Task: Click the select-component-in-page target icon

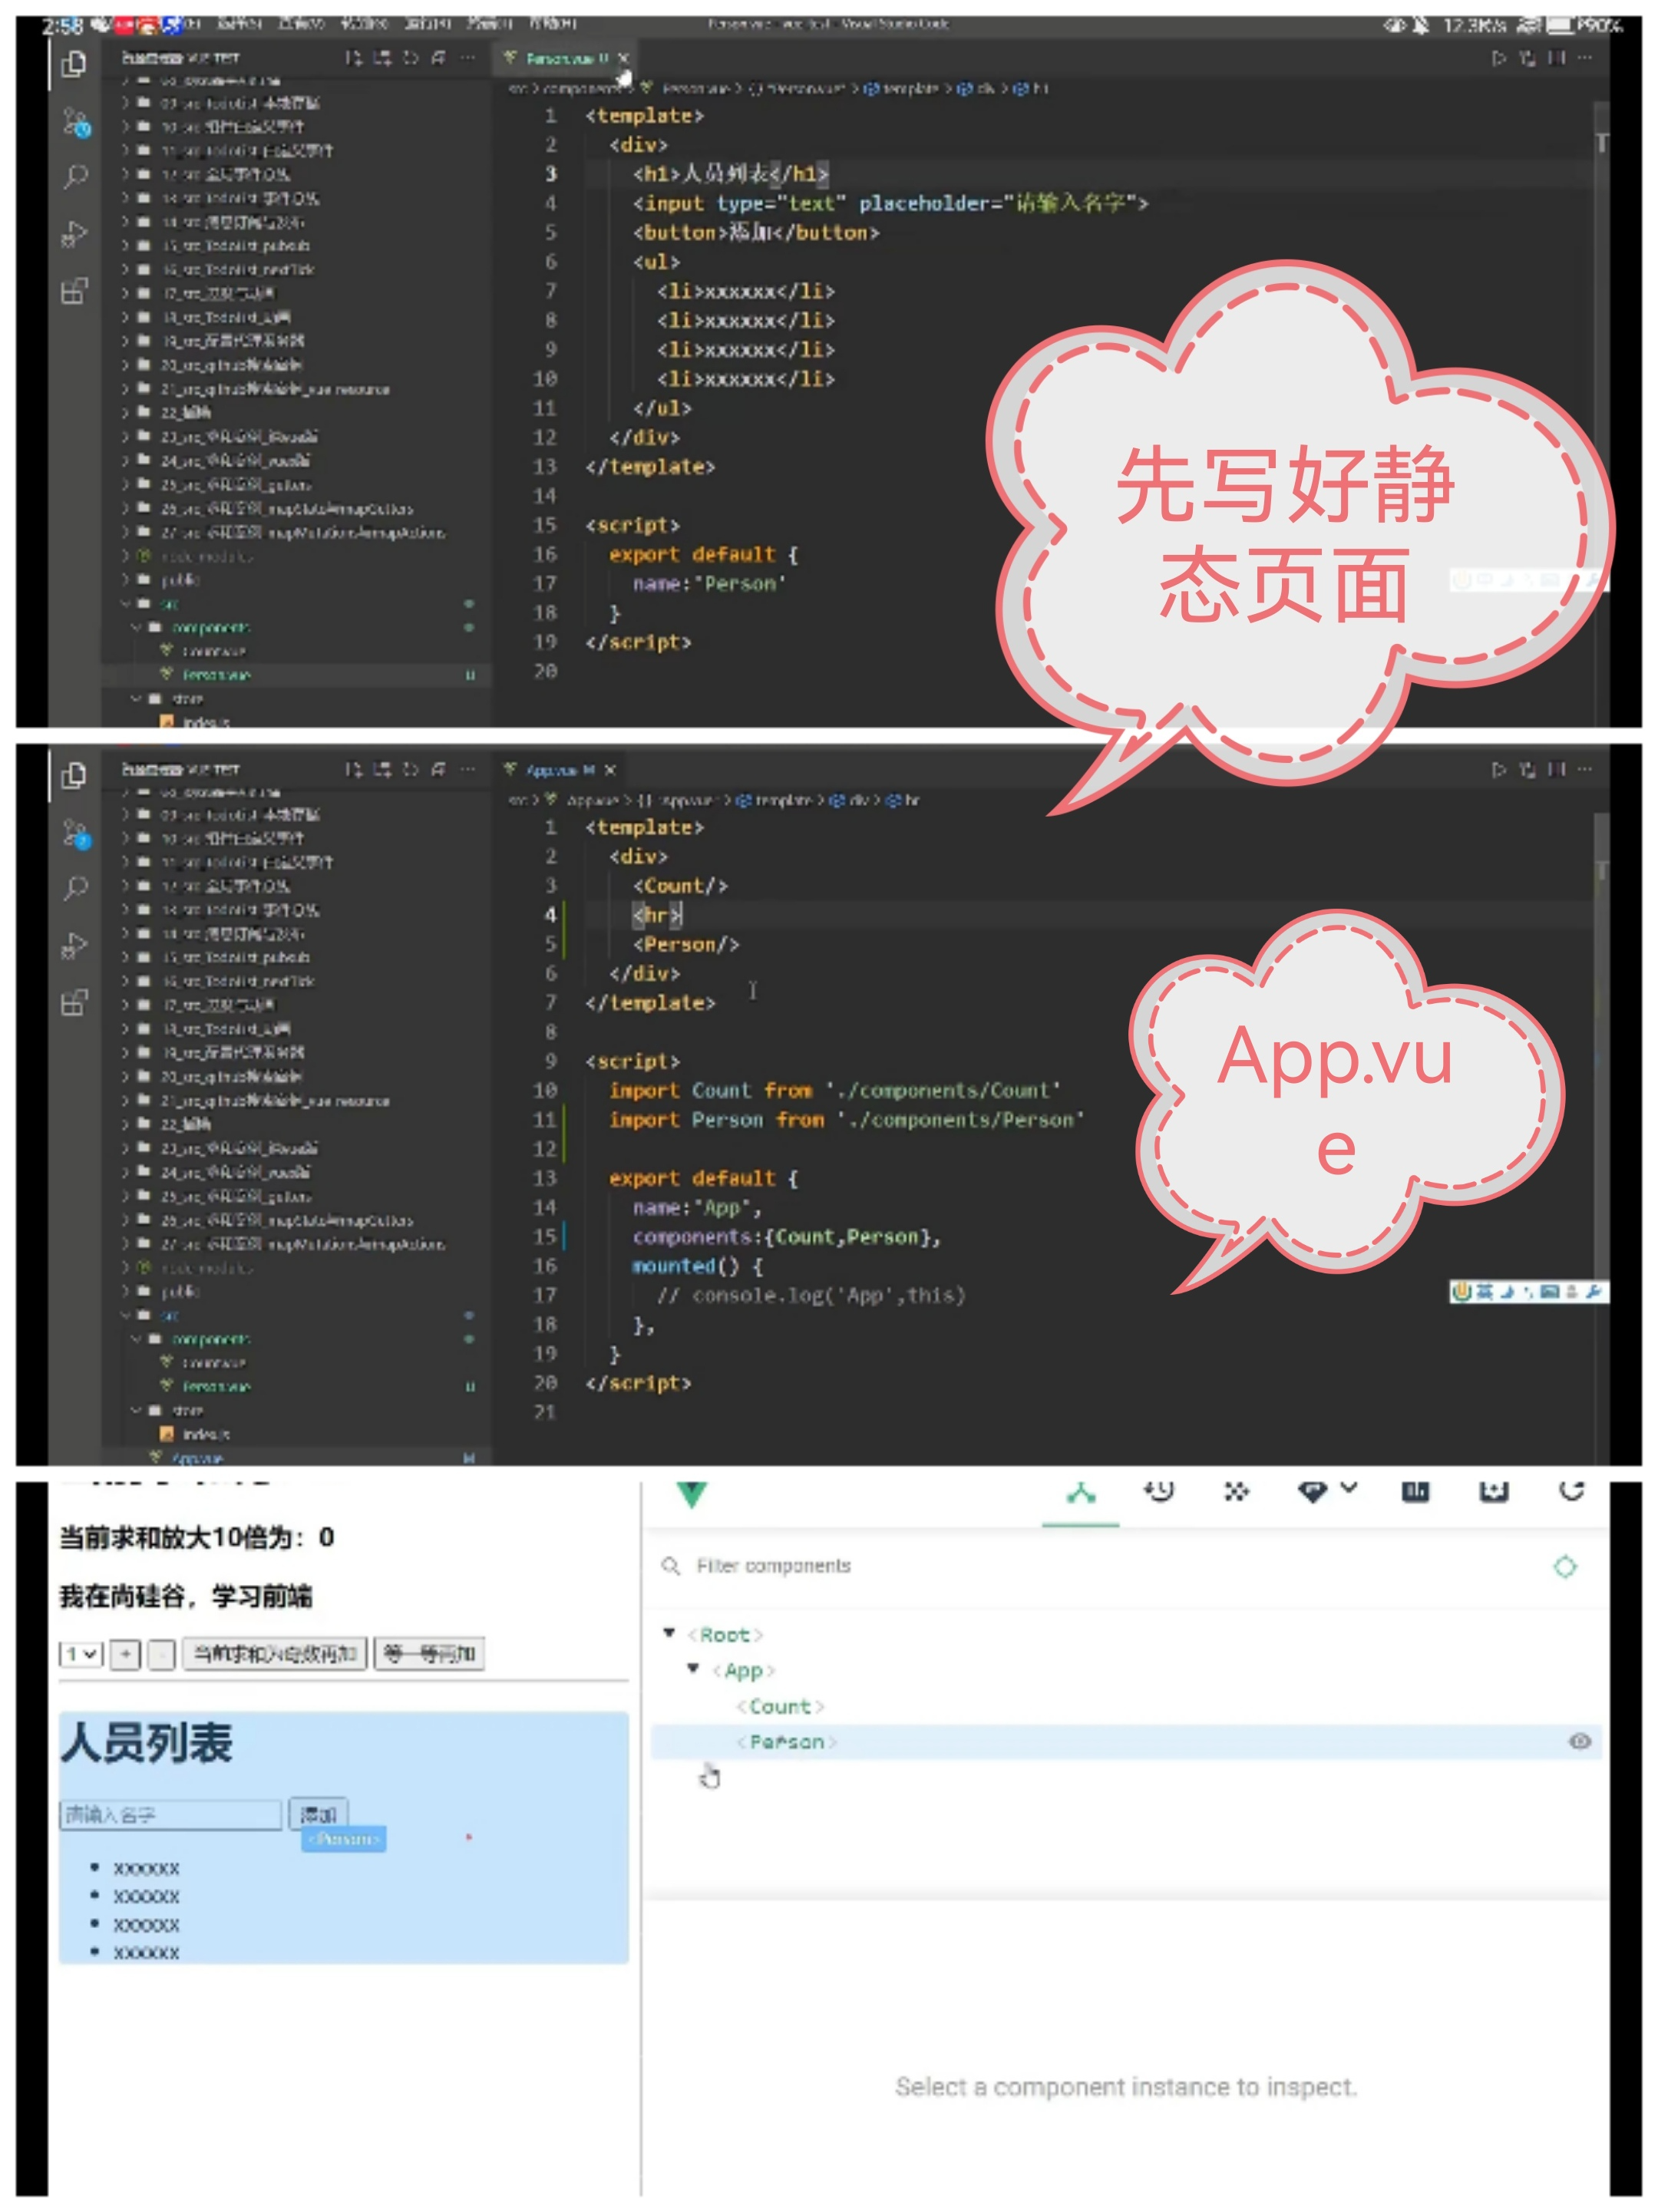Action: [x=1564, y=1567]
